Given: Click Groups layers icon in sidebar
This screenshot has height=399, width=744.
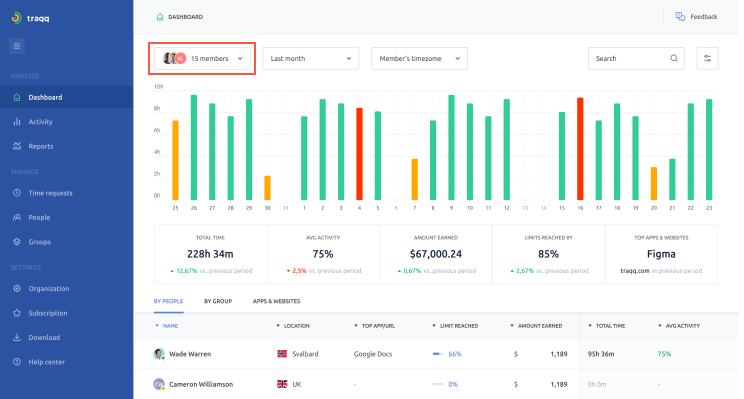Looking at the screenshot, I should [x=17, y=241].
